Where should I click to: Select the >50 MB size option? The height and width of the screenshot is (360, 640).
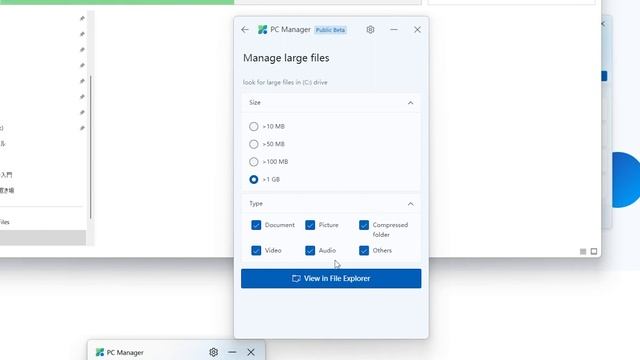[x=253, y=144]
